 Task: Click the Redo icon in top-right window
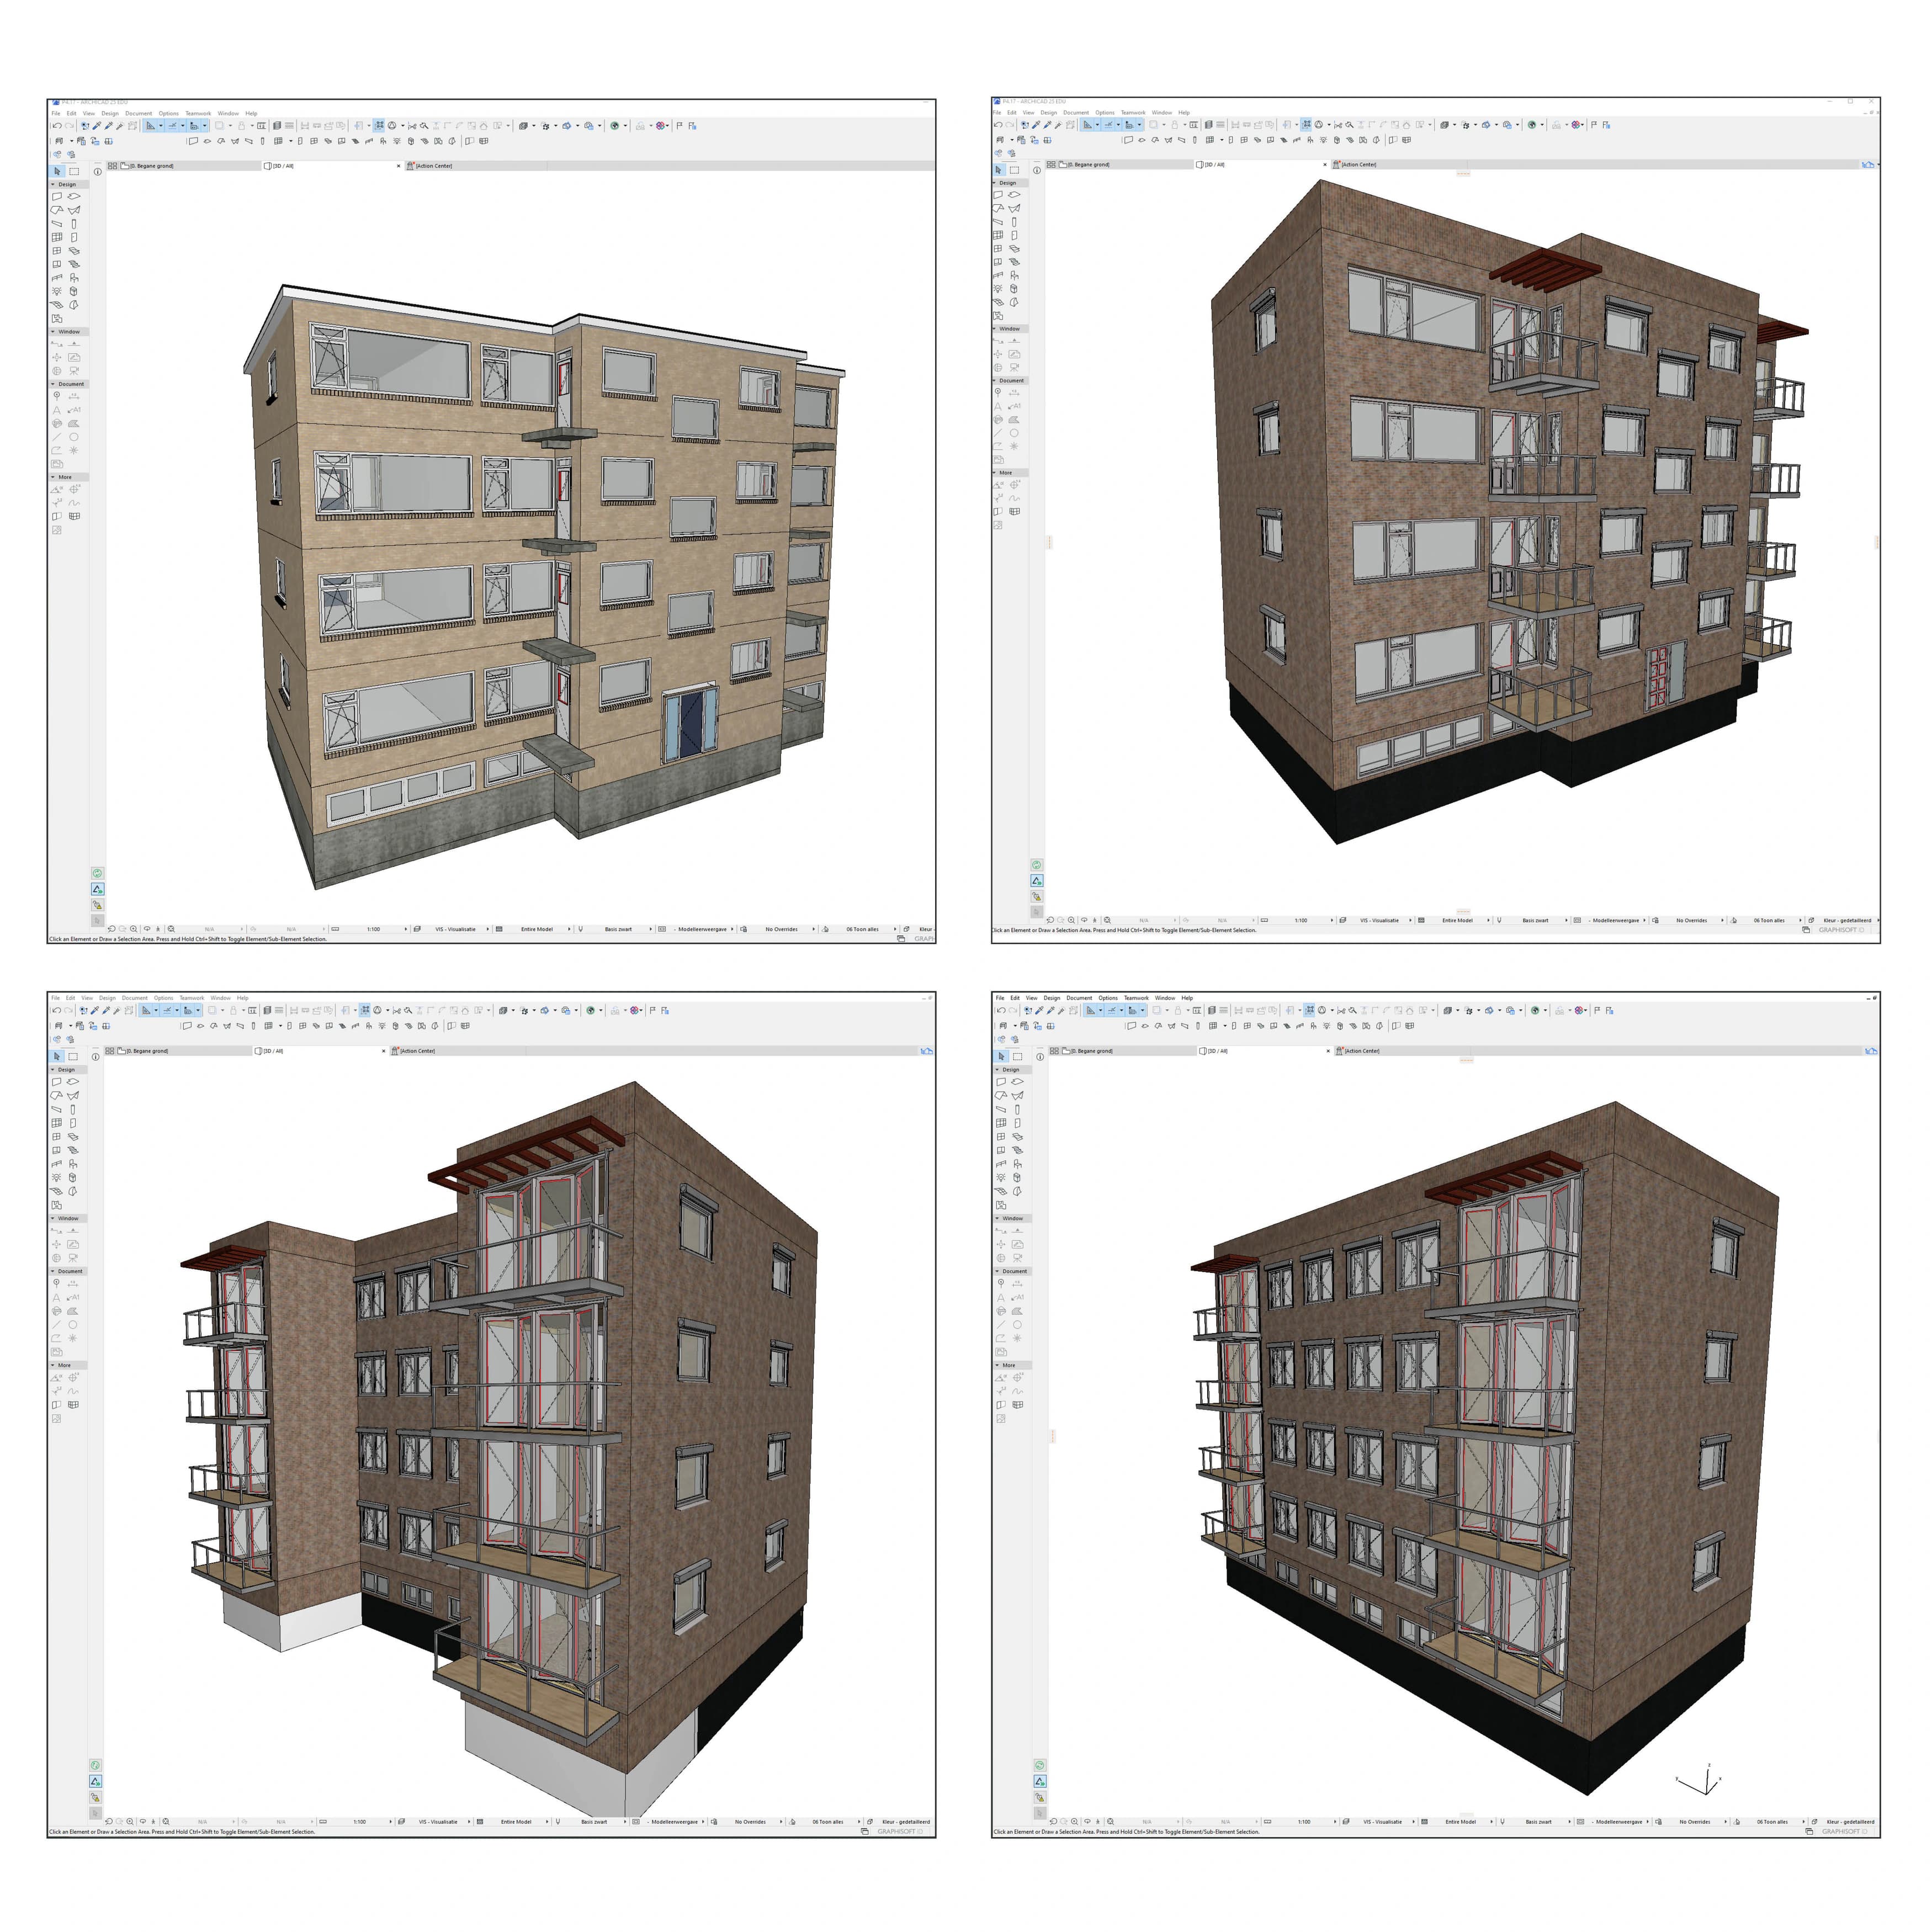1010,125
